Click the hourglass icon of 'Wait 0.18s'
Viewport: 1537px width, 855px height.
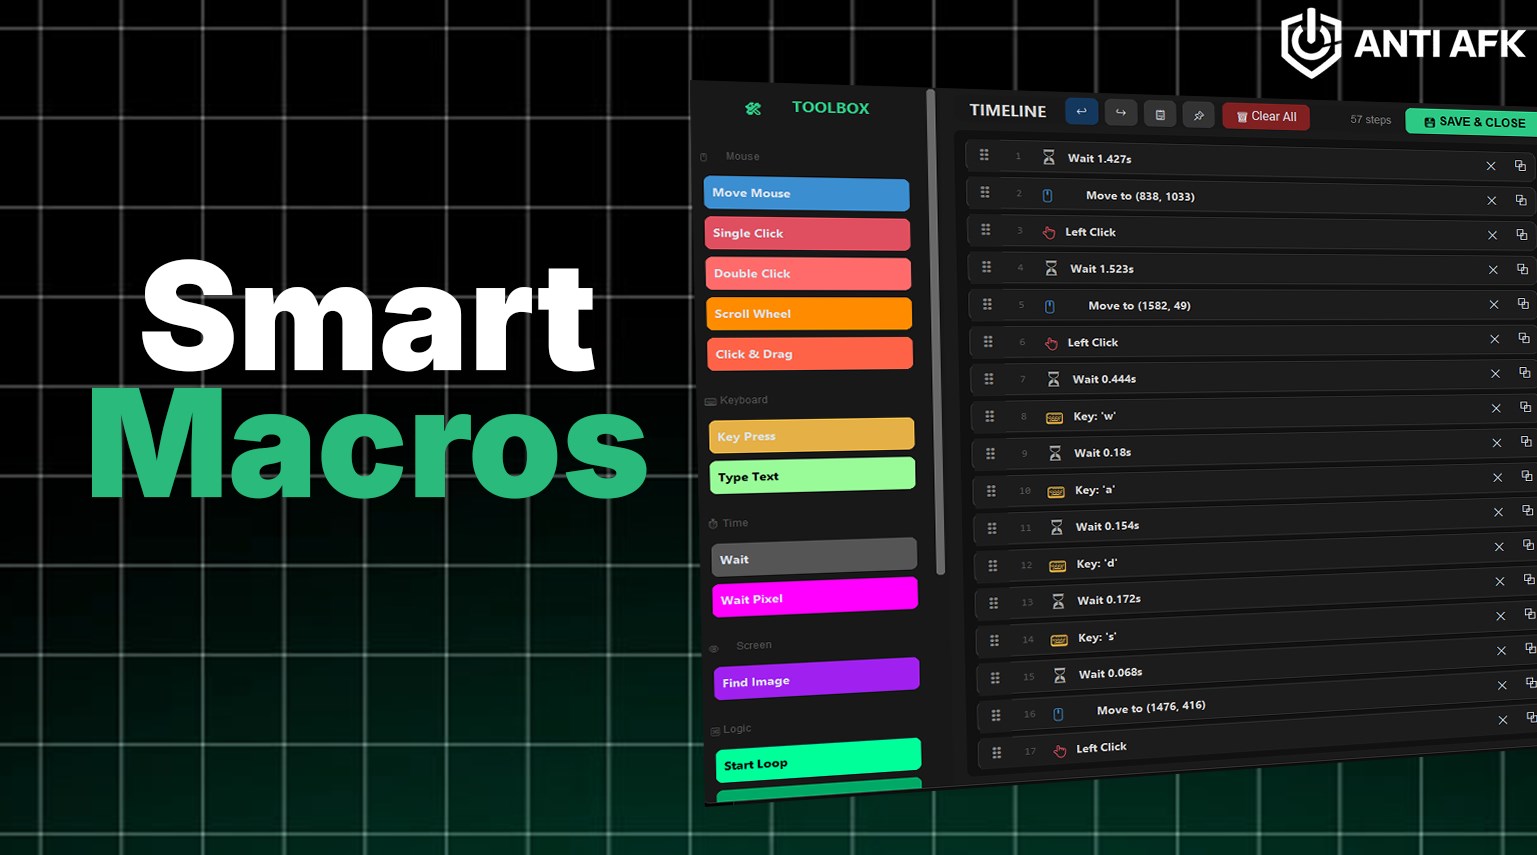click(1054, 453)
